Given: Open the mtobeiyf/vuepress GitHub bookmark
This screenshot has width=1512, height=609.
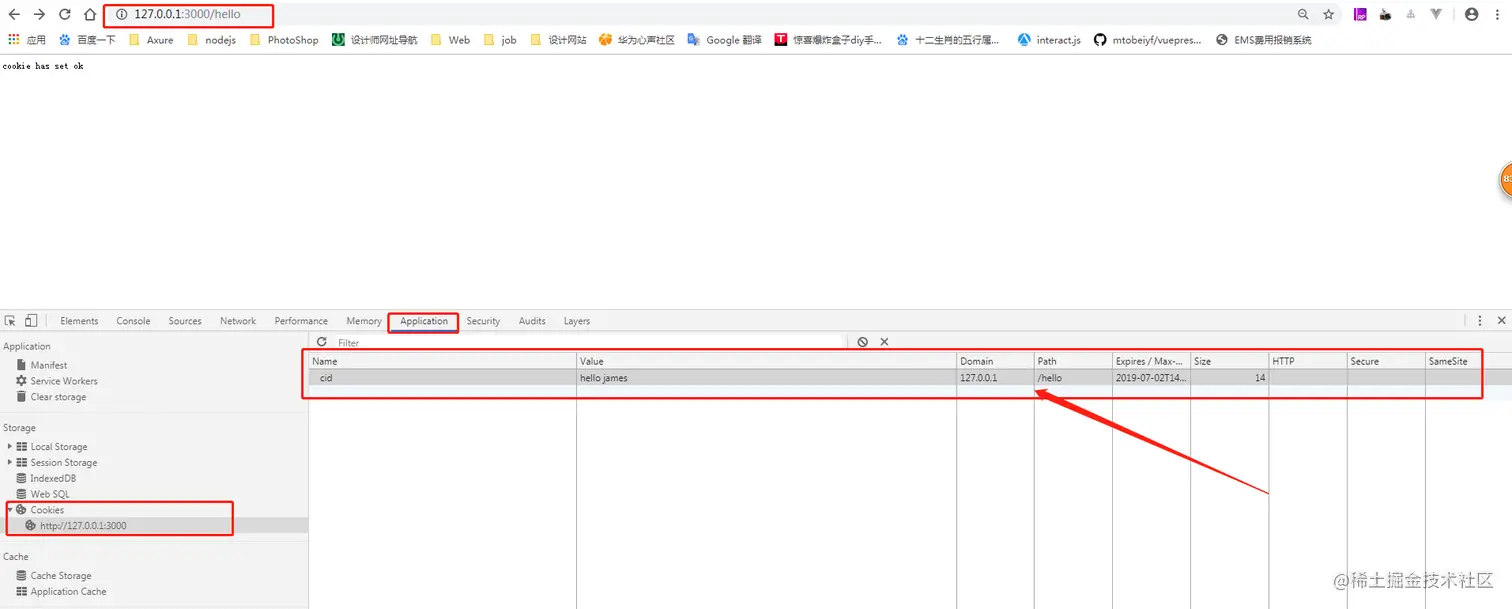Looking at the screenshot, I should (x=1148, y=40).
